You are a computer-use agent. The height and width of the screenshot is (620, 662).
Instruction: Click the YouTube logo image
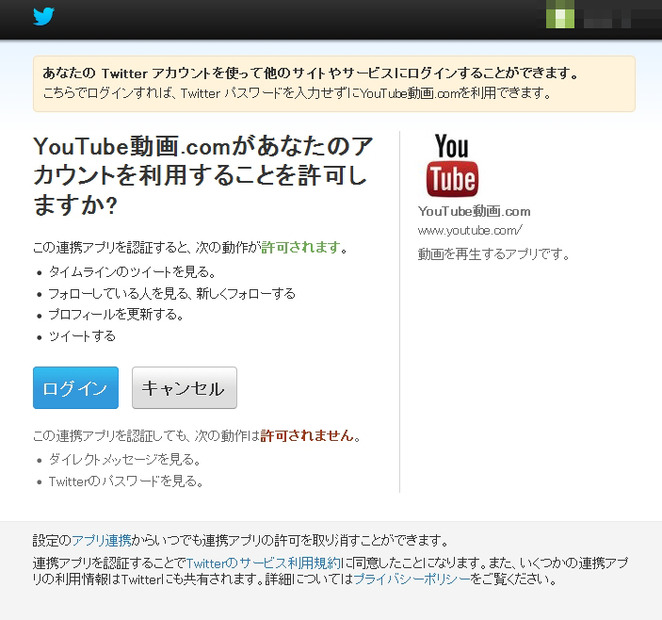[x=452, y=165]
